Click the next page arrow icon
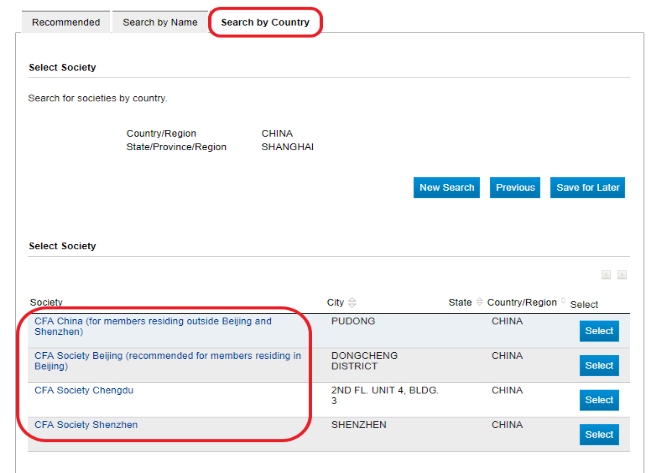 (x=621, y=275)
